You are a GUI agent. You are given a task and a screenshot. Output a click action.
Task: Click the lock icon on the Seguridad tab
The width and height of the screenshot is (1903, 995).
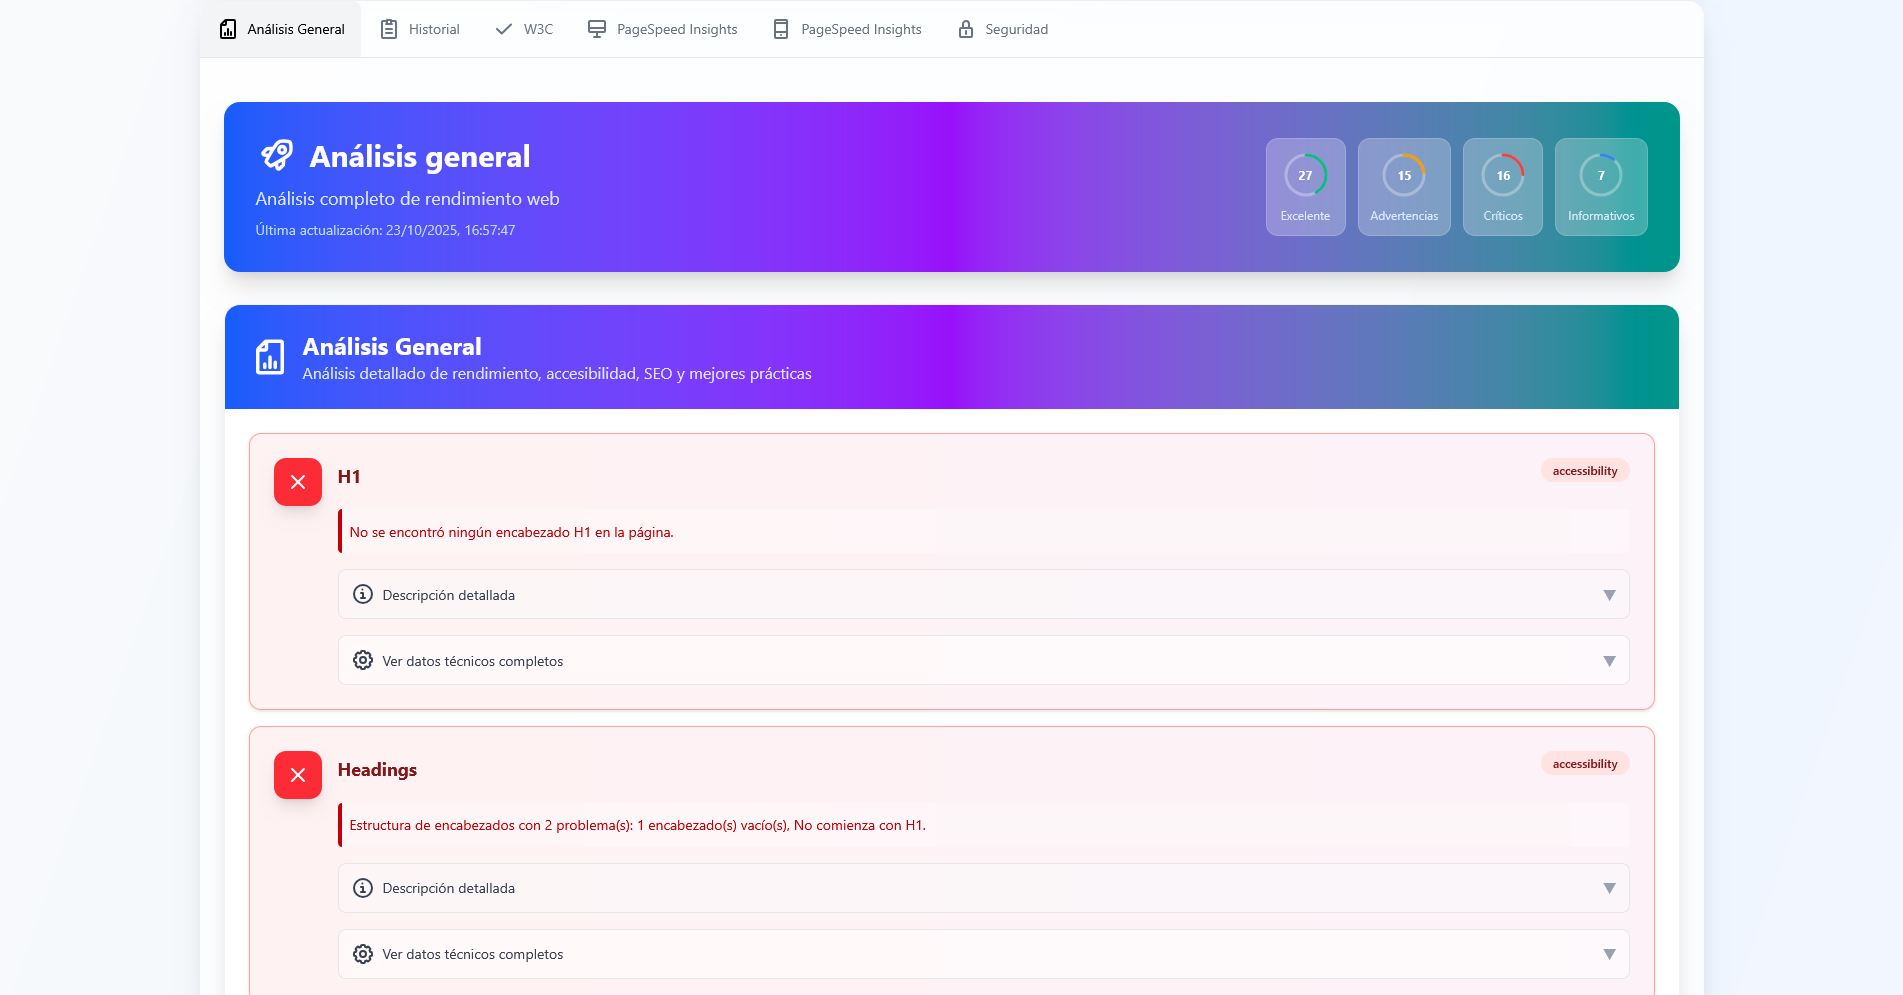click(x=966, y=29)
